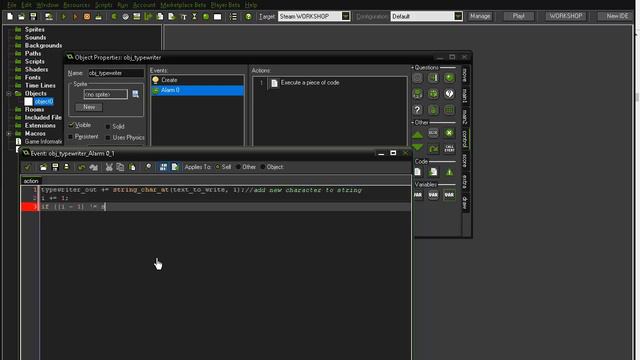Open the Target Steam WORKSHOP dropdown
Screen dimensions: 640x360
[x=345, y=16]
